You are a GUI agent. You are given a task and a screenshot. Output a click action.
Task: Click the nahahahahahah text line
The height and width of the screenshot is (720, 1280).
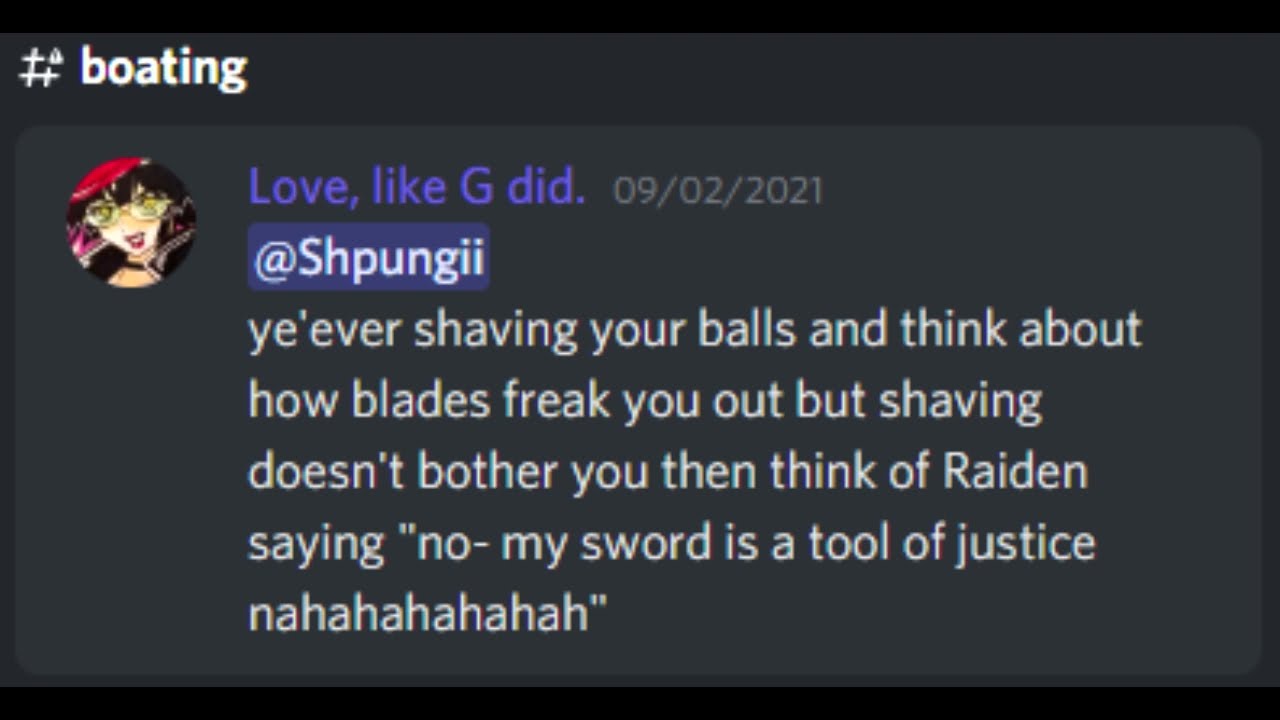click(428, 612)
